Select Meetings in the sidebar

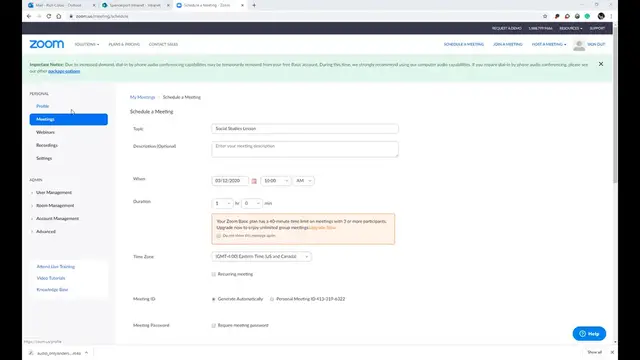[69, 119]
